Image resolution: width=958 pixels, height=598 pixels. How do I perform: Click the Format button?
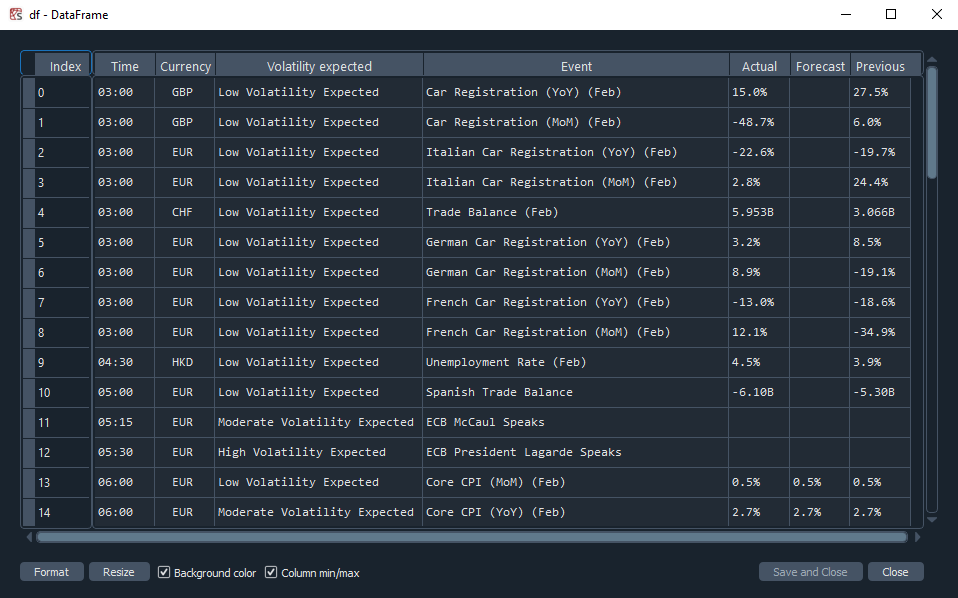[x=51, y=572]
